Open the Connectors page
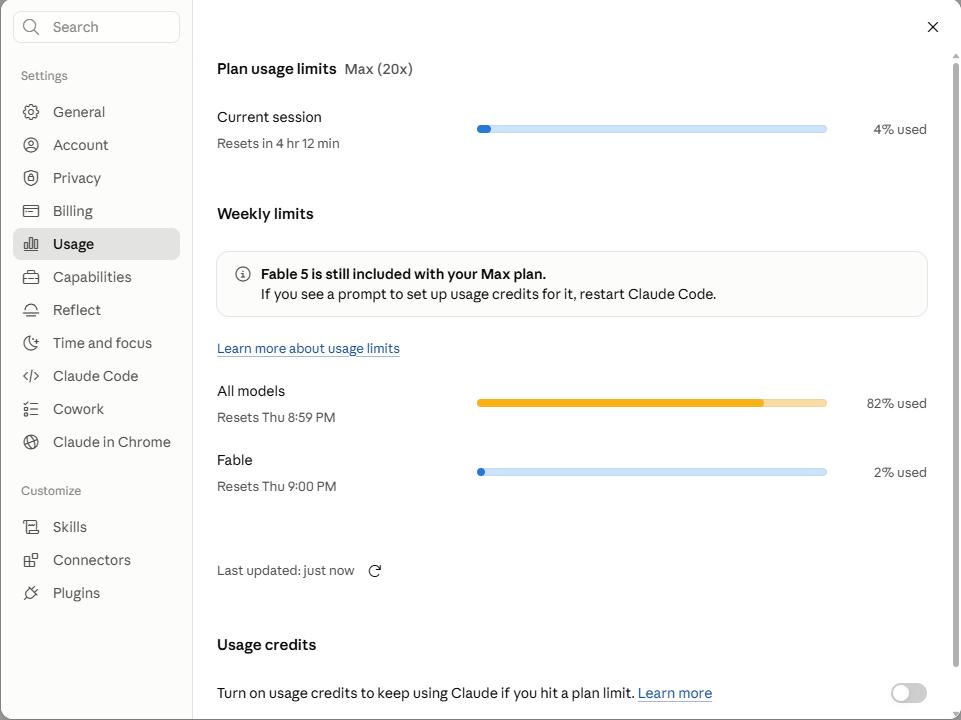 [96, 560]
